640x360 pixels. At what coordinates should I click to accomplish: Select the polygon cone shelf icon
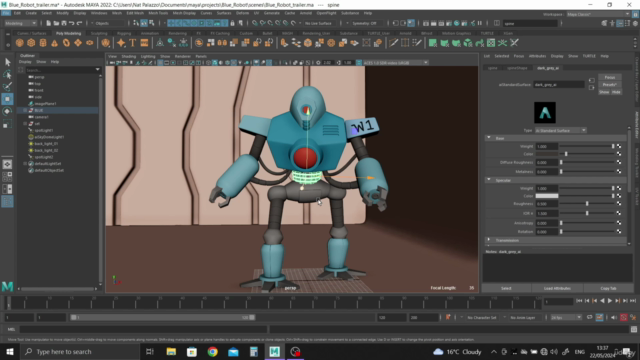pyautogui.click(x=54, y=43)
